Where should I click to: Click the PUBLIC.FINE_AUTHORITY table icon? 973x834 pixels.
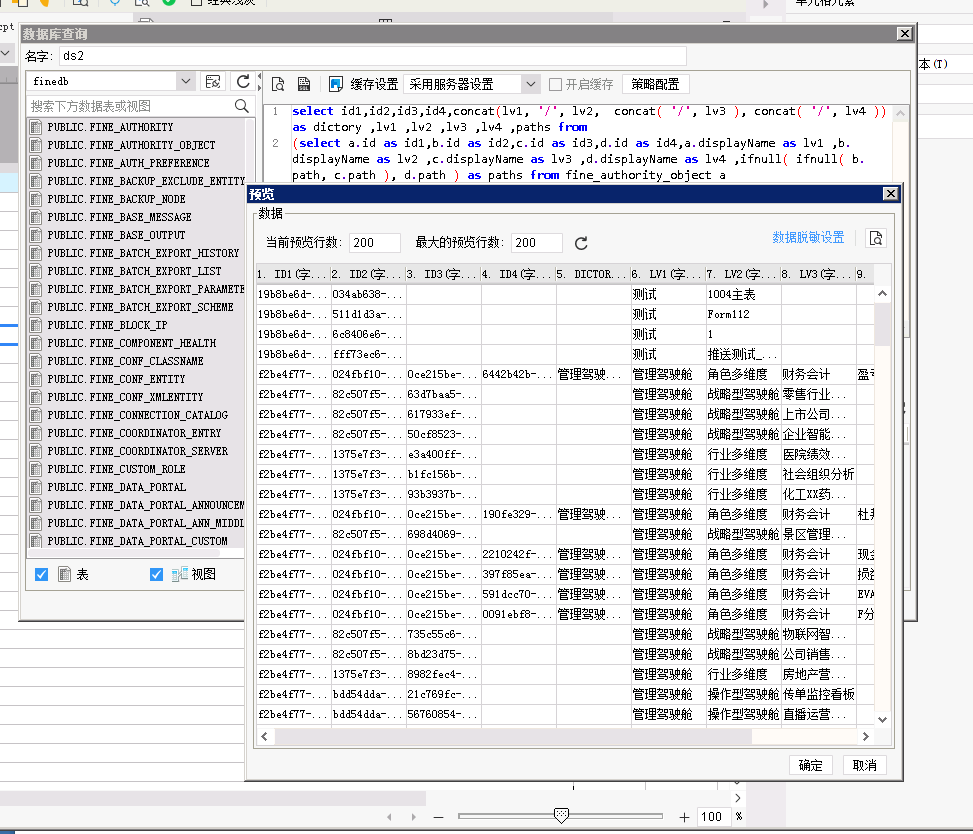(x=36, y=127)
